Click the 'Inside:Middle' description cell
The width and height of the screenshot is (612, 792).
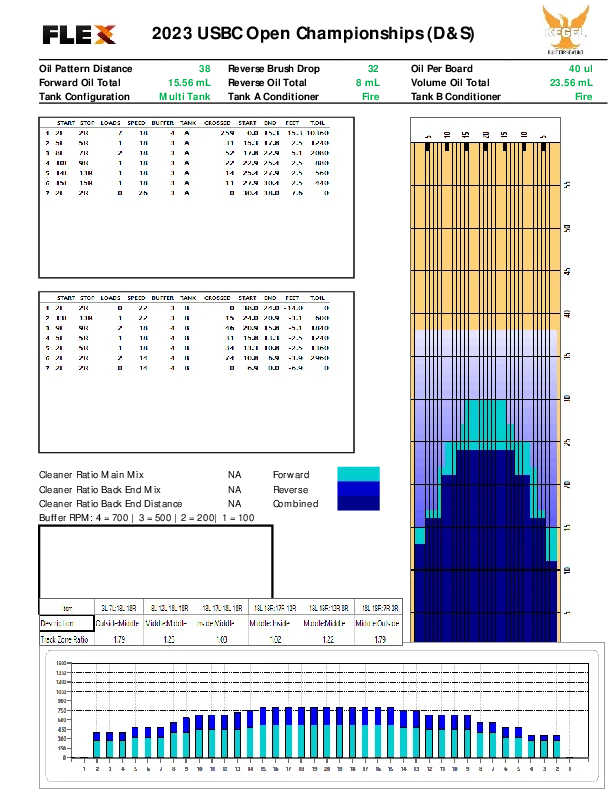pos(216,623)
